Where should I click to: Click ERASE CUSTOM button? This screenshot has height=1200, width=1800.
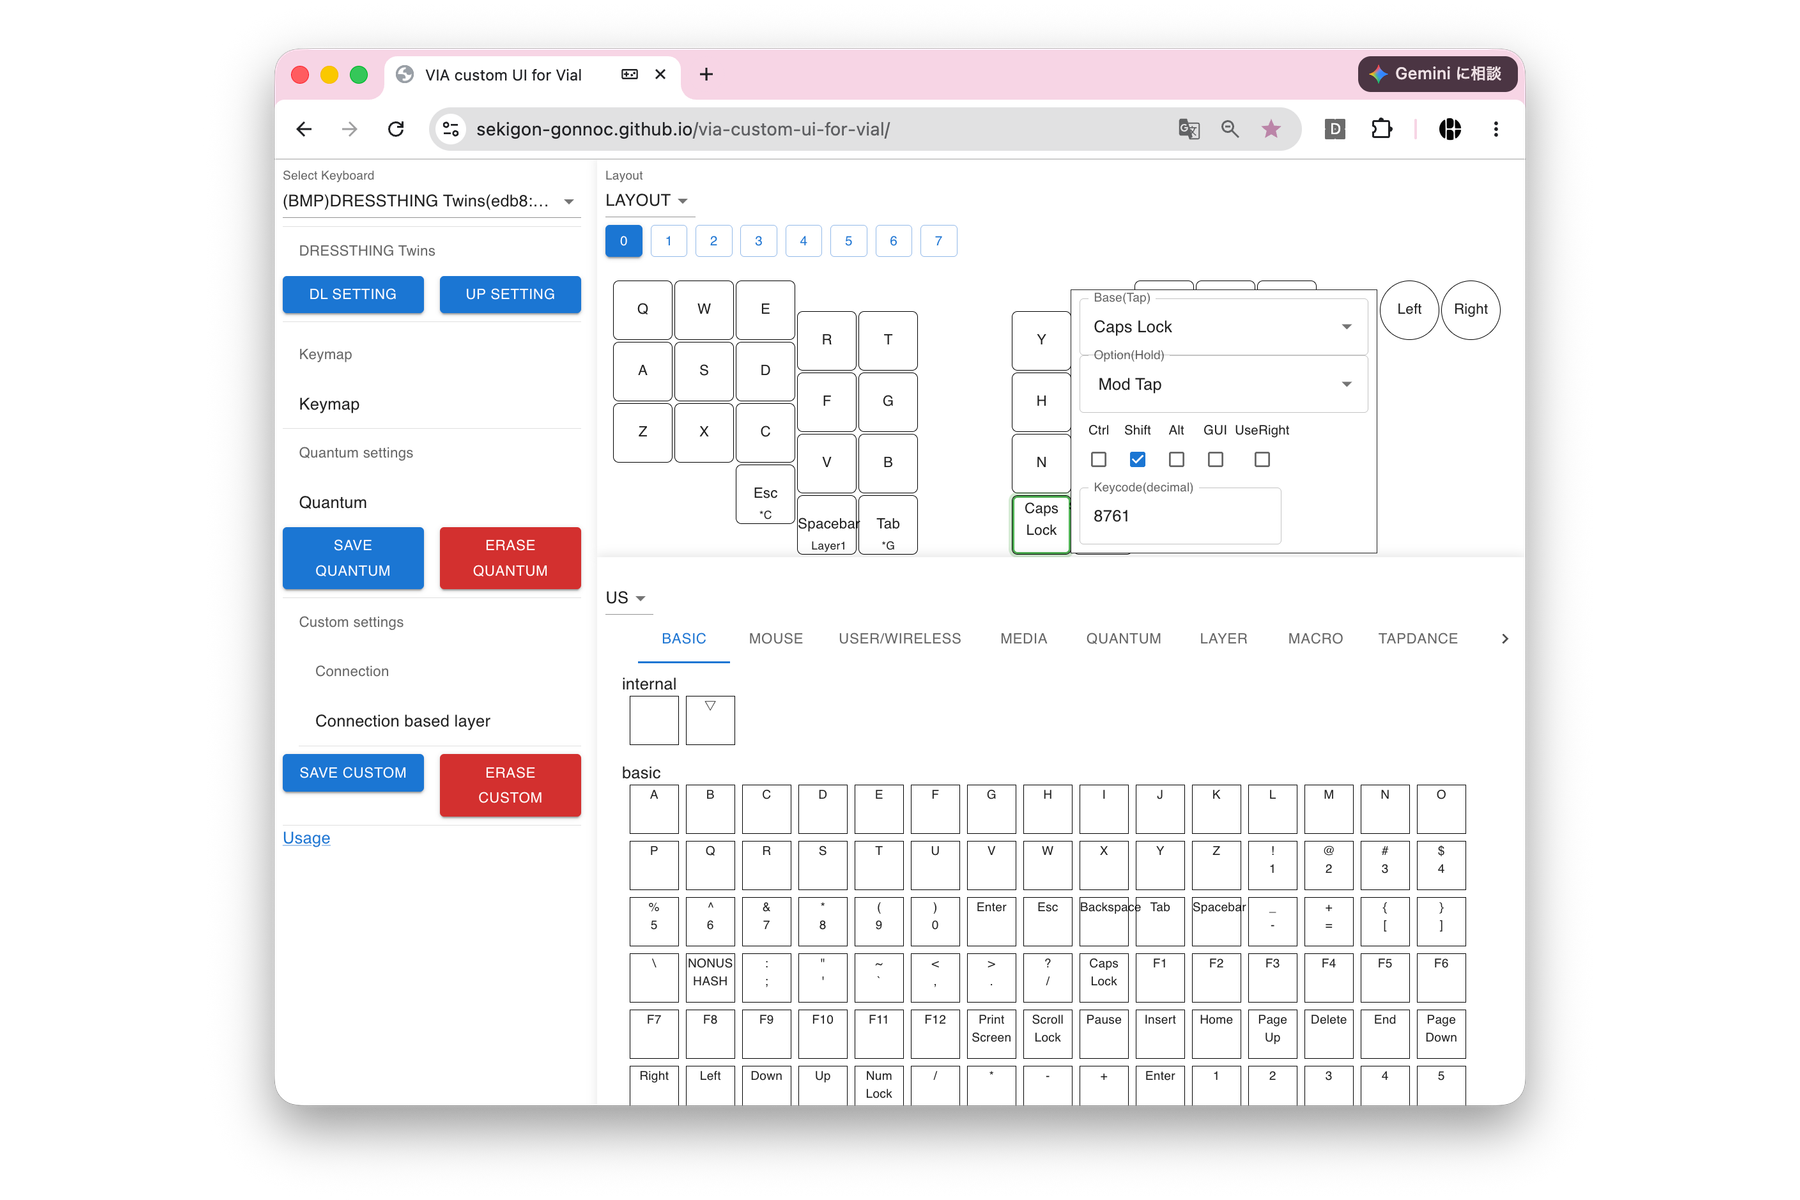[x=510, y=785]
